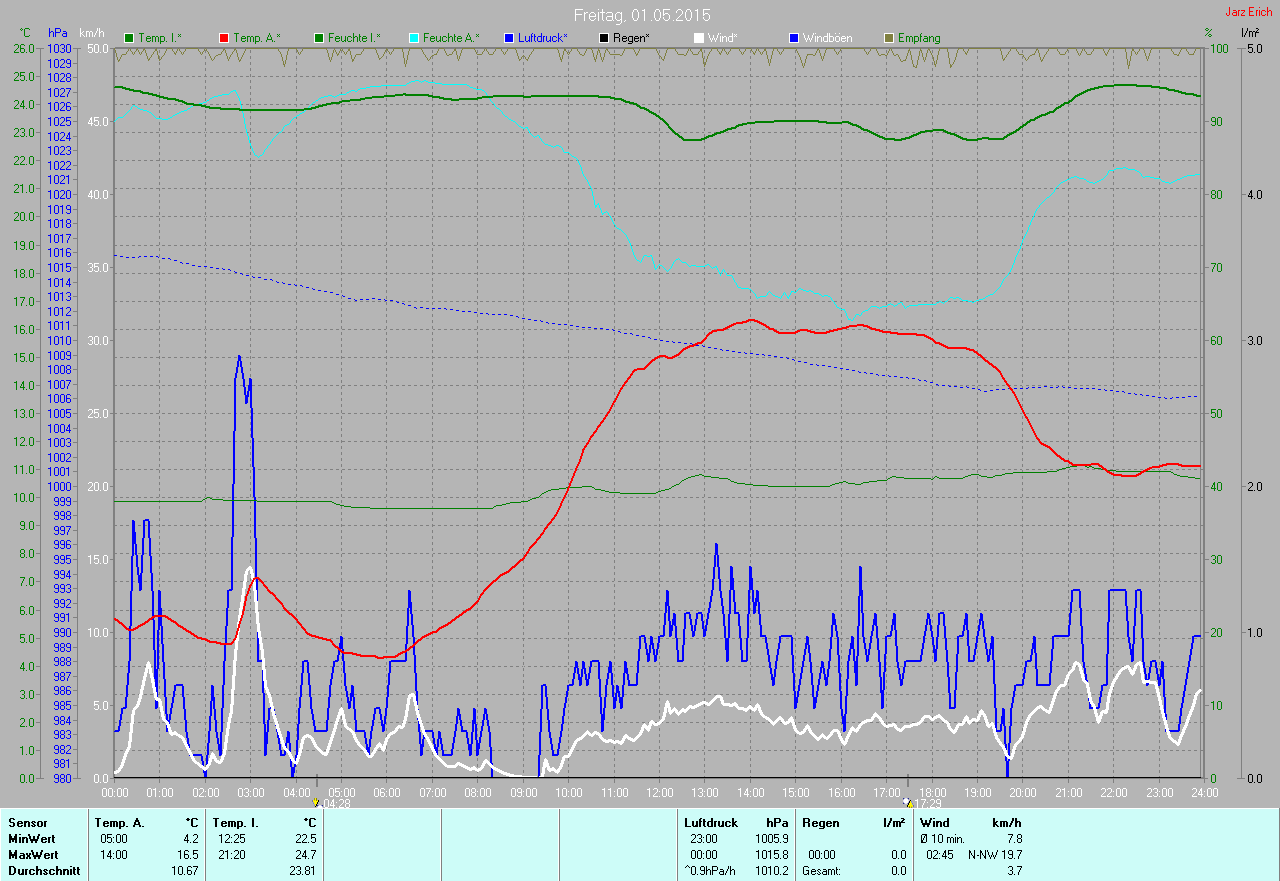The image size is (1280, 881).
Task: Click the green Feuchte I. legend square
Action: click(319, 38)
